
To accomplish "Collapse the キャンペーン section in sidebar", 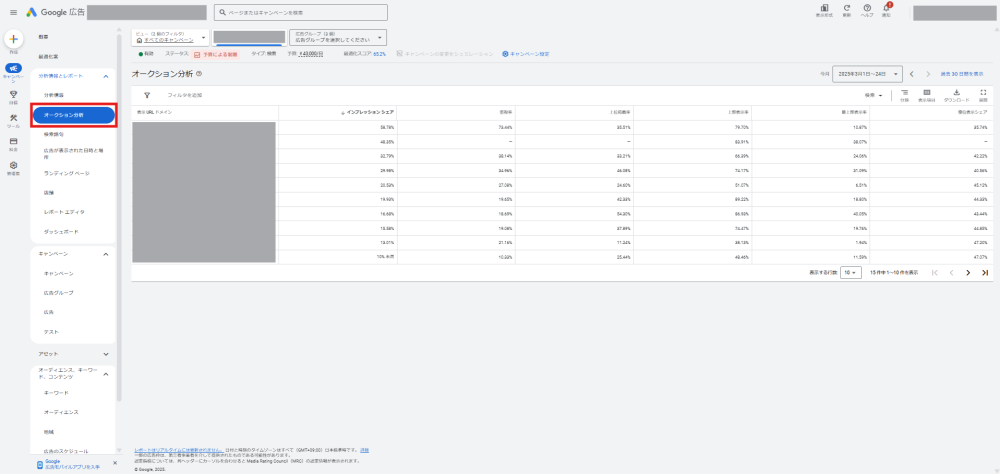I will coord(106,254).
